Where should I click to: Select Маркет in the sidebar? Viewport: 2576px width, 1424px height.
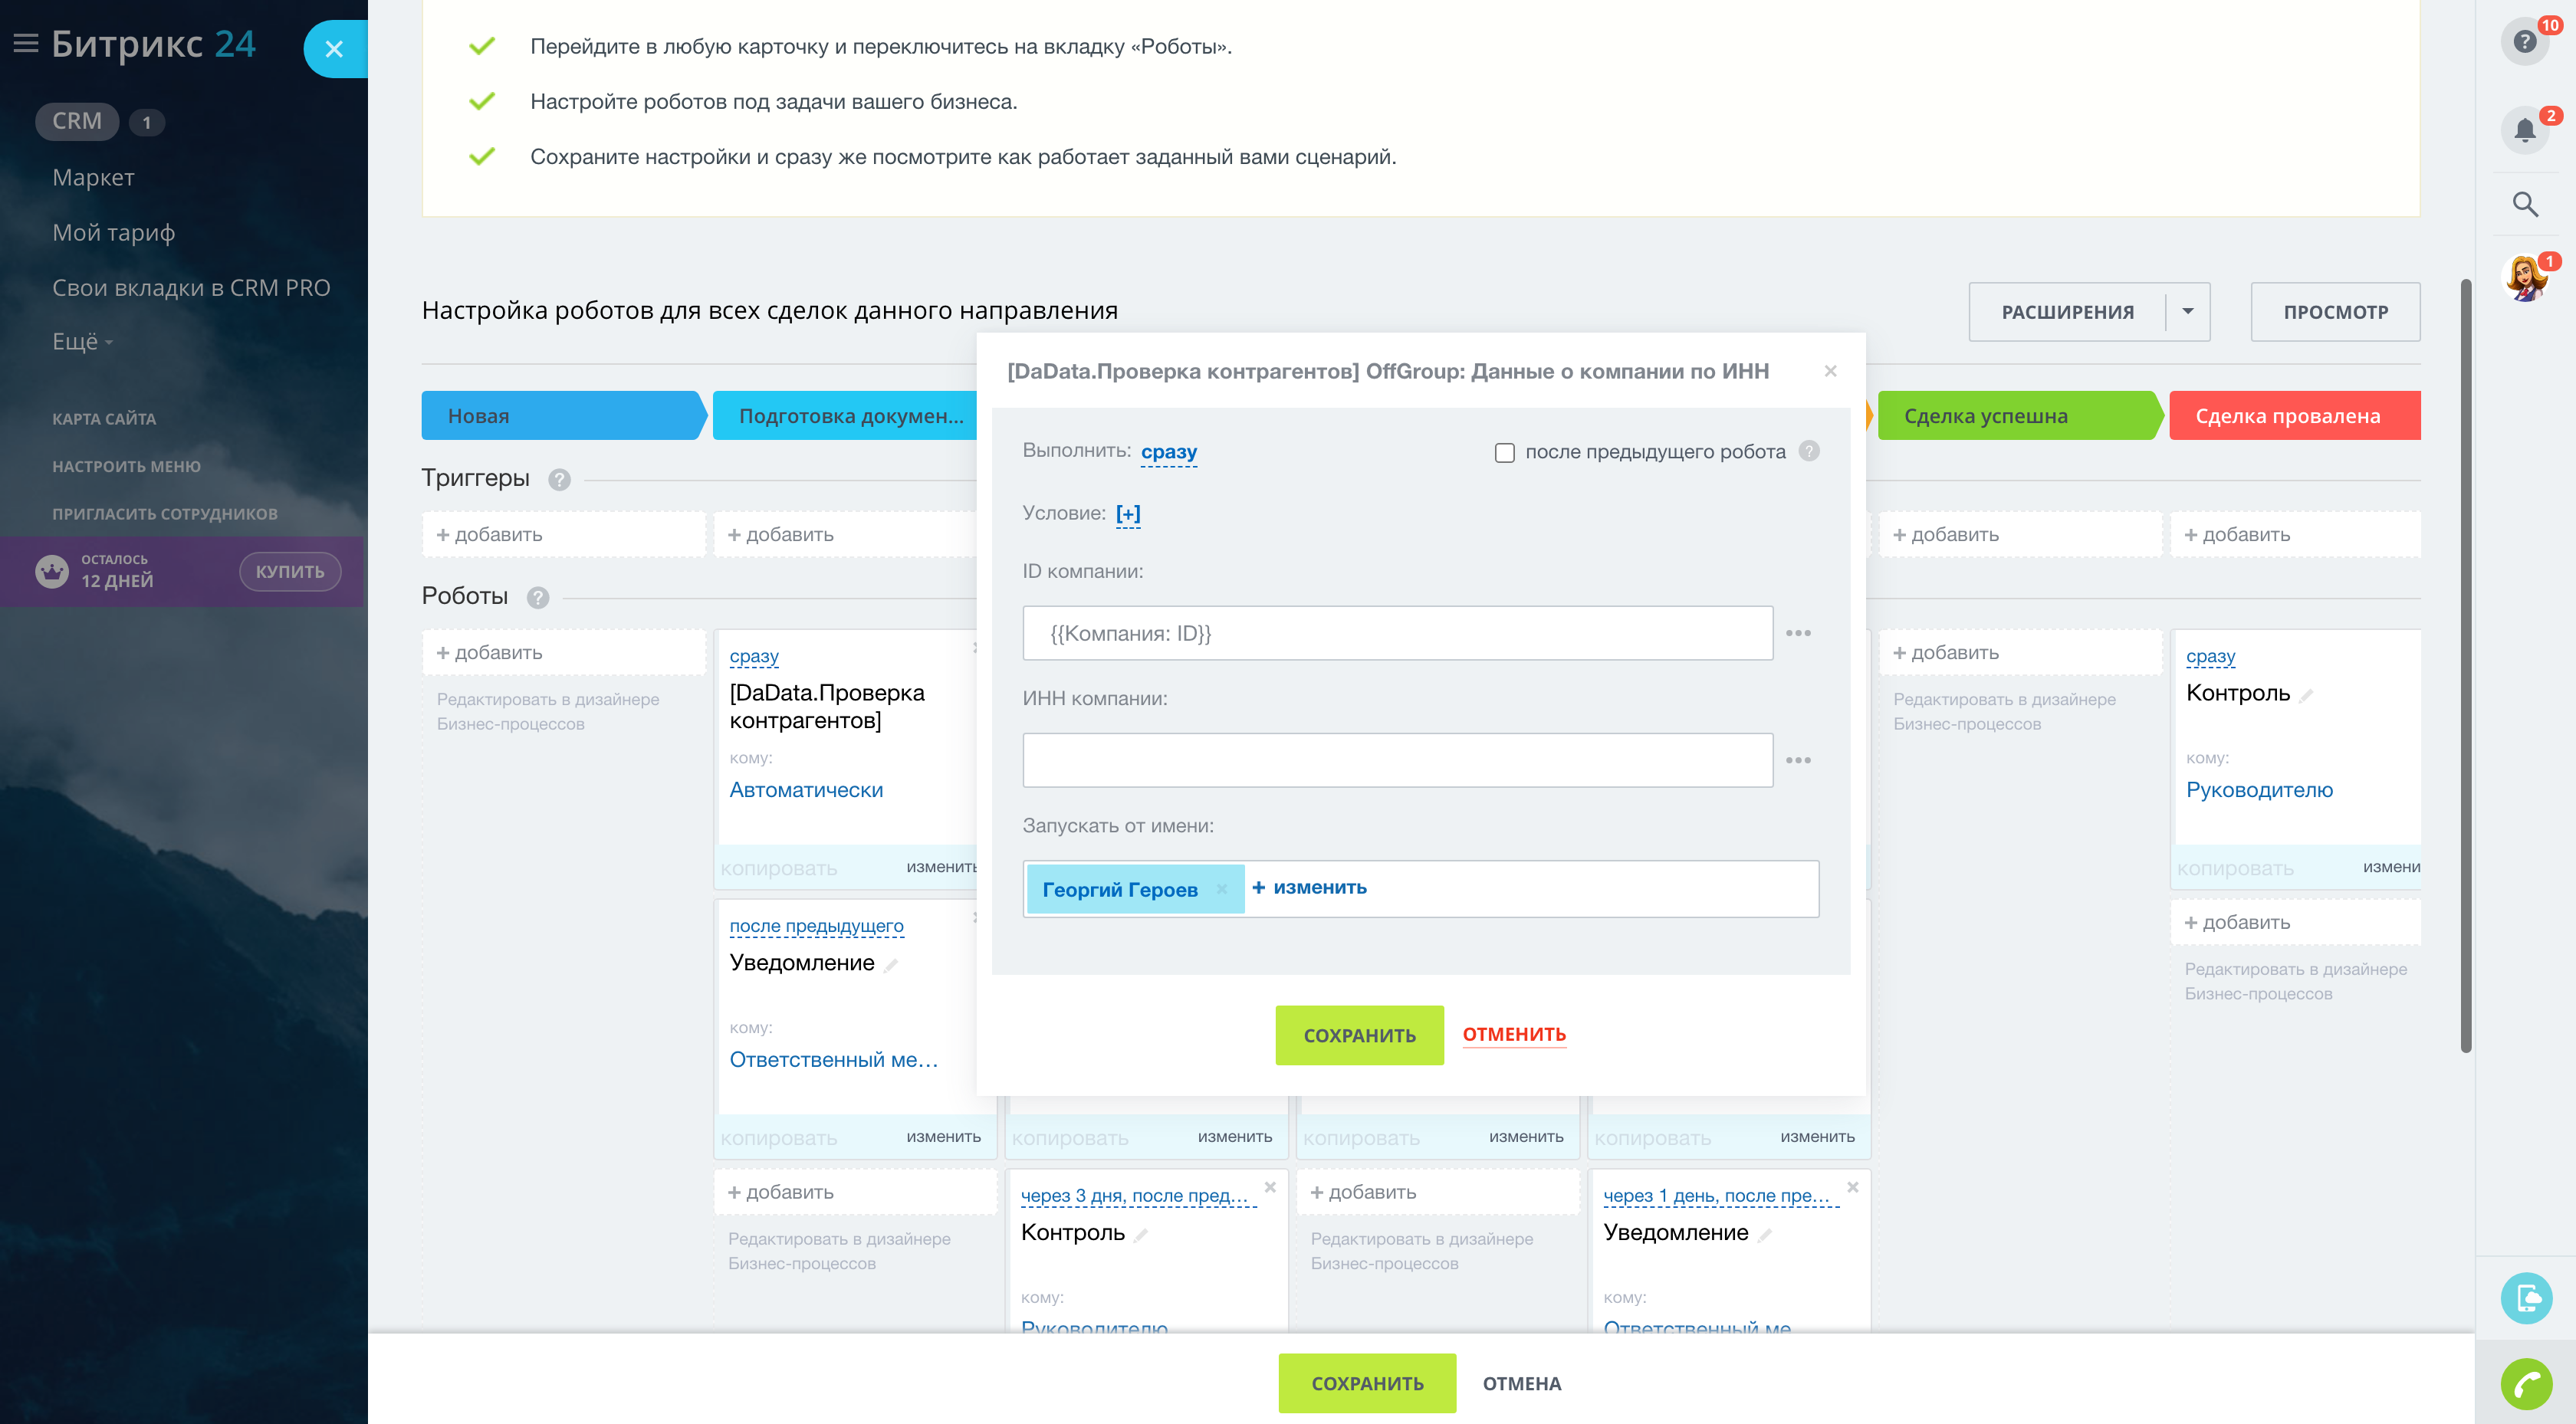pyautogui.click(x=93, y=177)
